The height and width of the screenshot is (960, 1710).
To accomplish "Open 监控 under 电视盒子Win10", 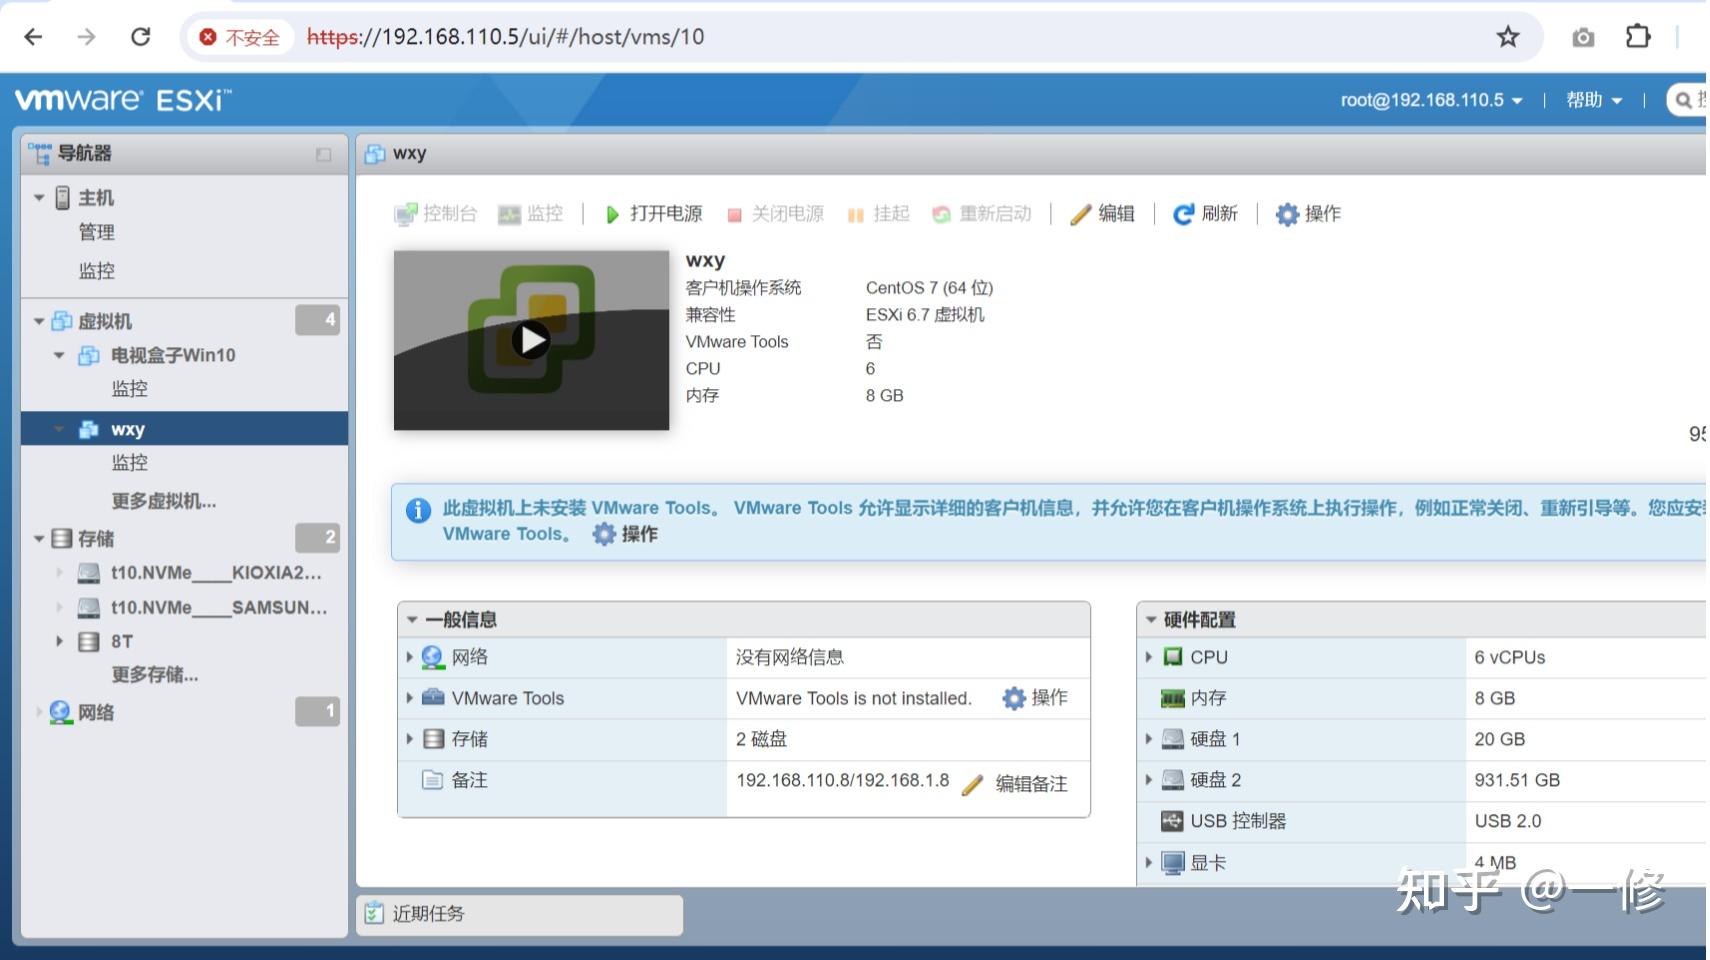I will [129, 389].
